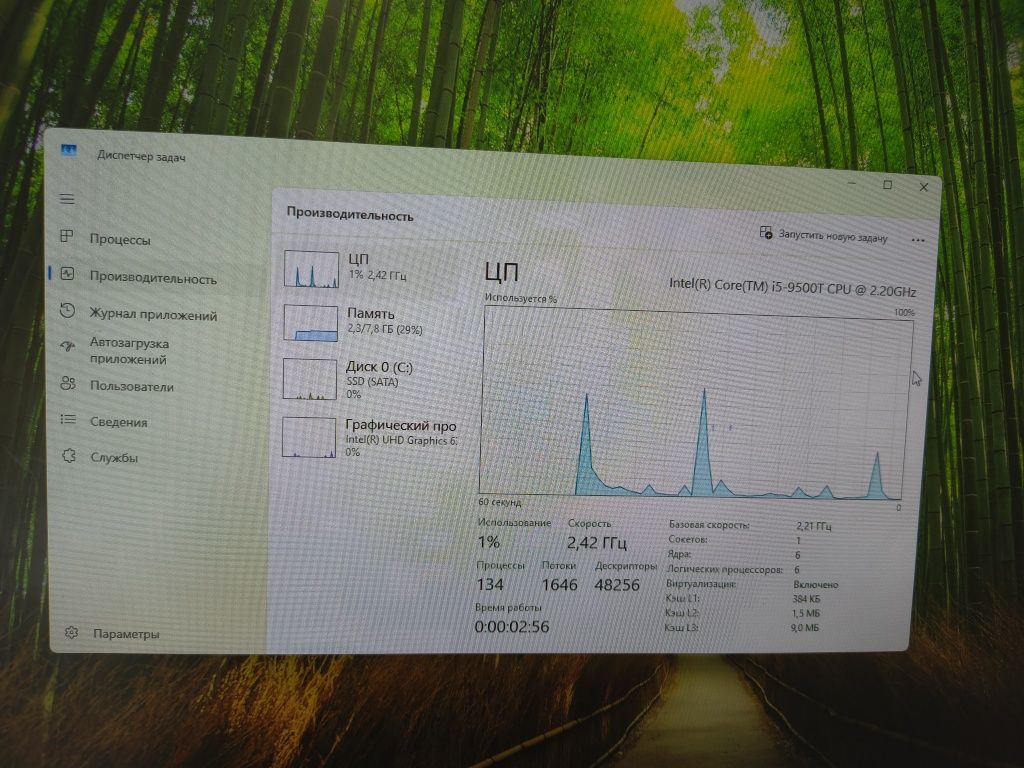Screen dimensions: 1024x768
Task: Open the Процессы page
Action: pos(120,239)
